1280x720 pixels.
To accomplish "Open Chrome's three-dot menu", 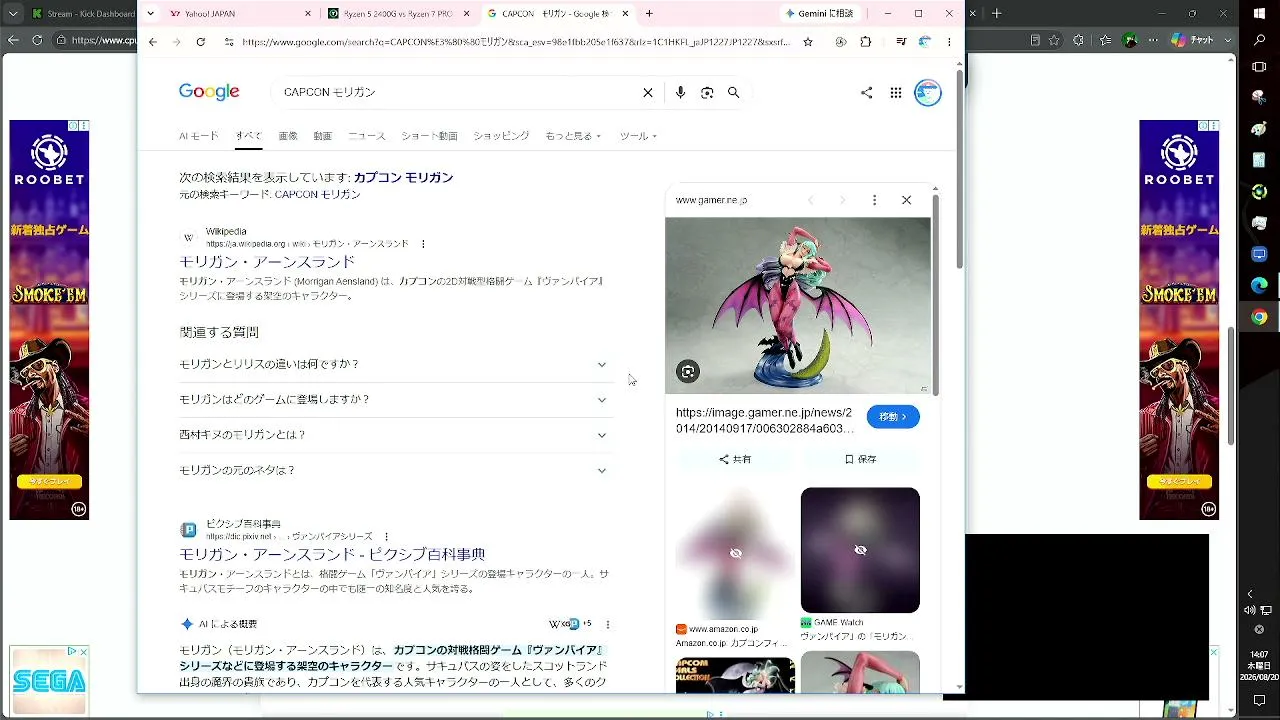I will [949, 42].
